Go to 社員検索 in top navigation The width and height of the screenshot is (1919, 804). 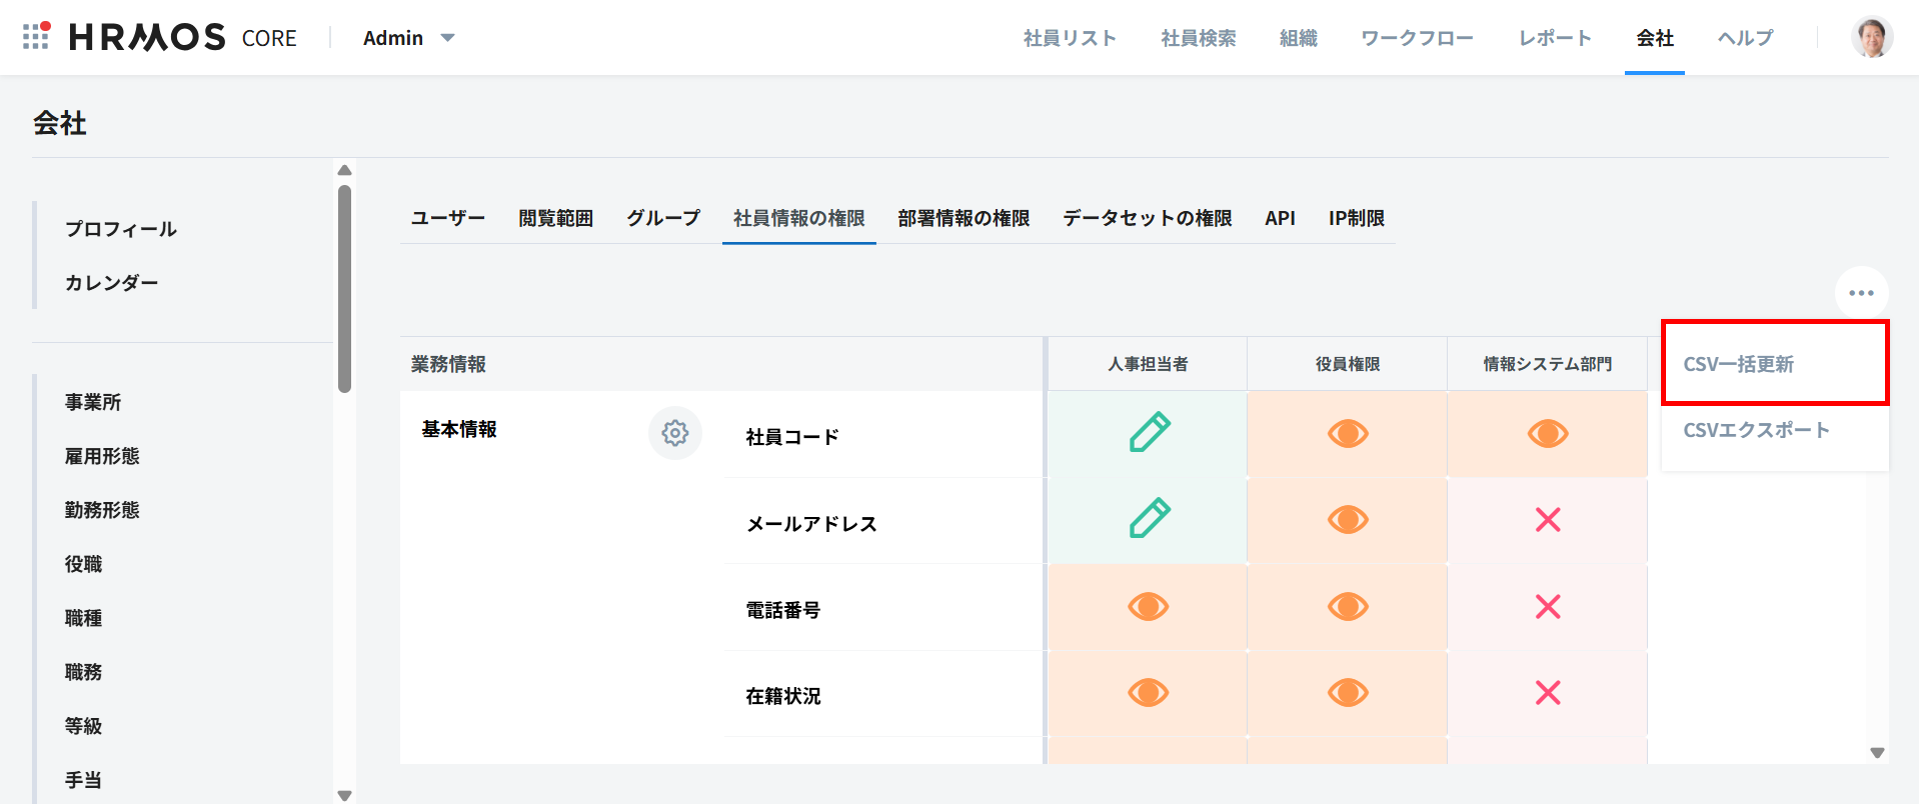click(x=1198, y=38)
